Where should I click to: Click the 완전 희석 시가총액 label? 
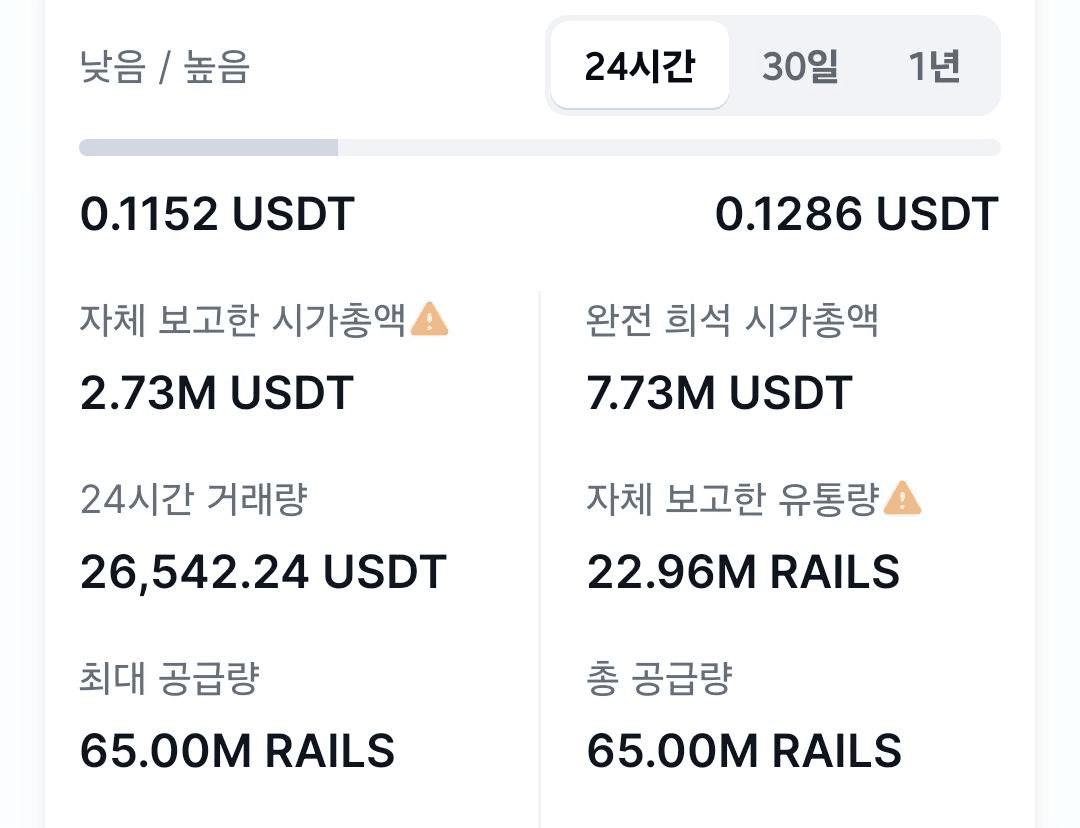(x=732, y=320)
